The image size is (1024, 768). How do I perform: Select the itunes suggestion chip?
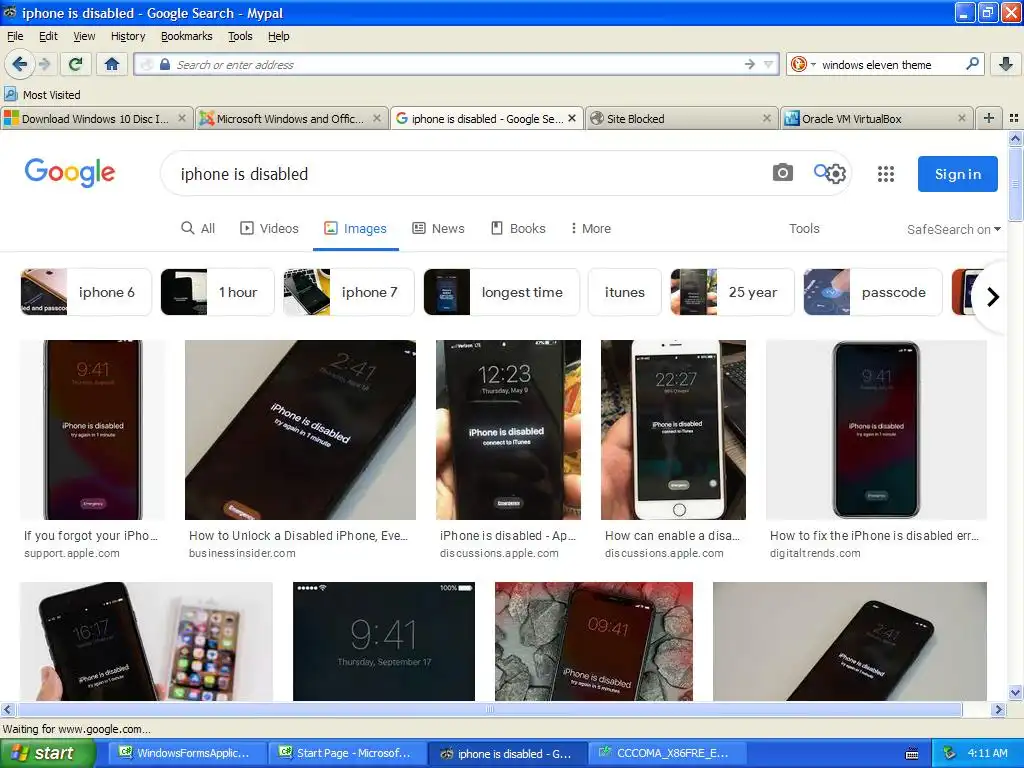coord(624,292)
